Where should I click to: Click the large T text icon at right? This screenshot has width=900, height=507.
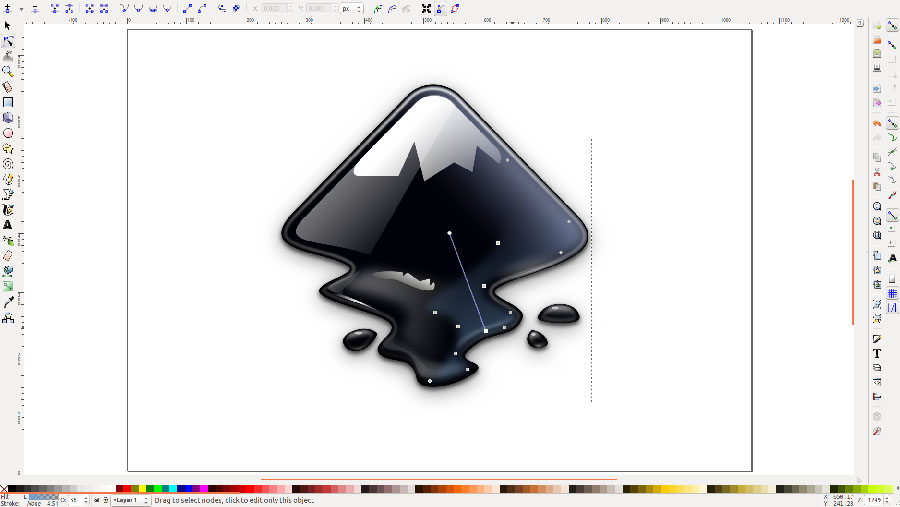pos(877,354)
